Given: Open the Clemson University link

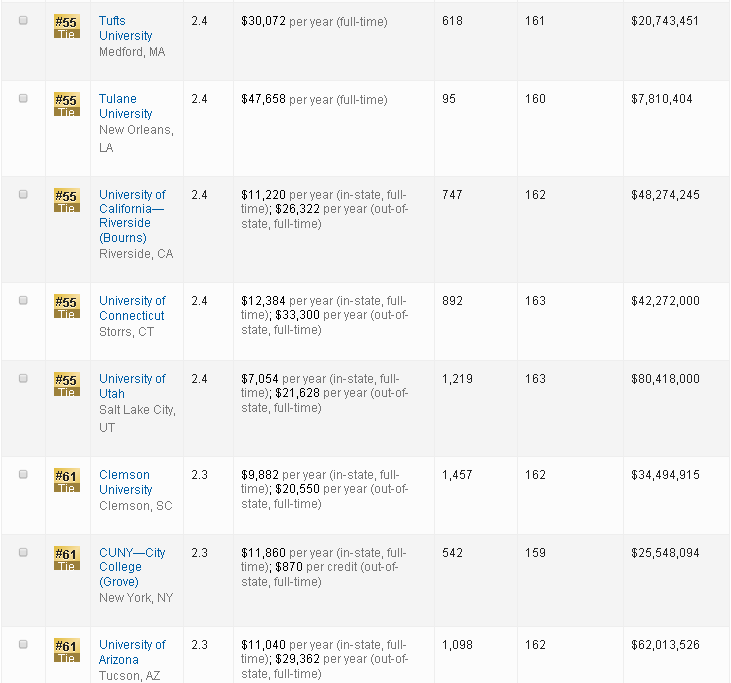Looking at the screenshot, I should 125,482.
